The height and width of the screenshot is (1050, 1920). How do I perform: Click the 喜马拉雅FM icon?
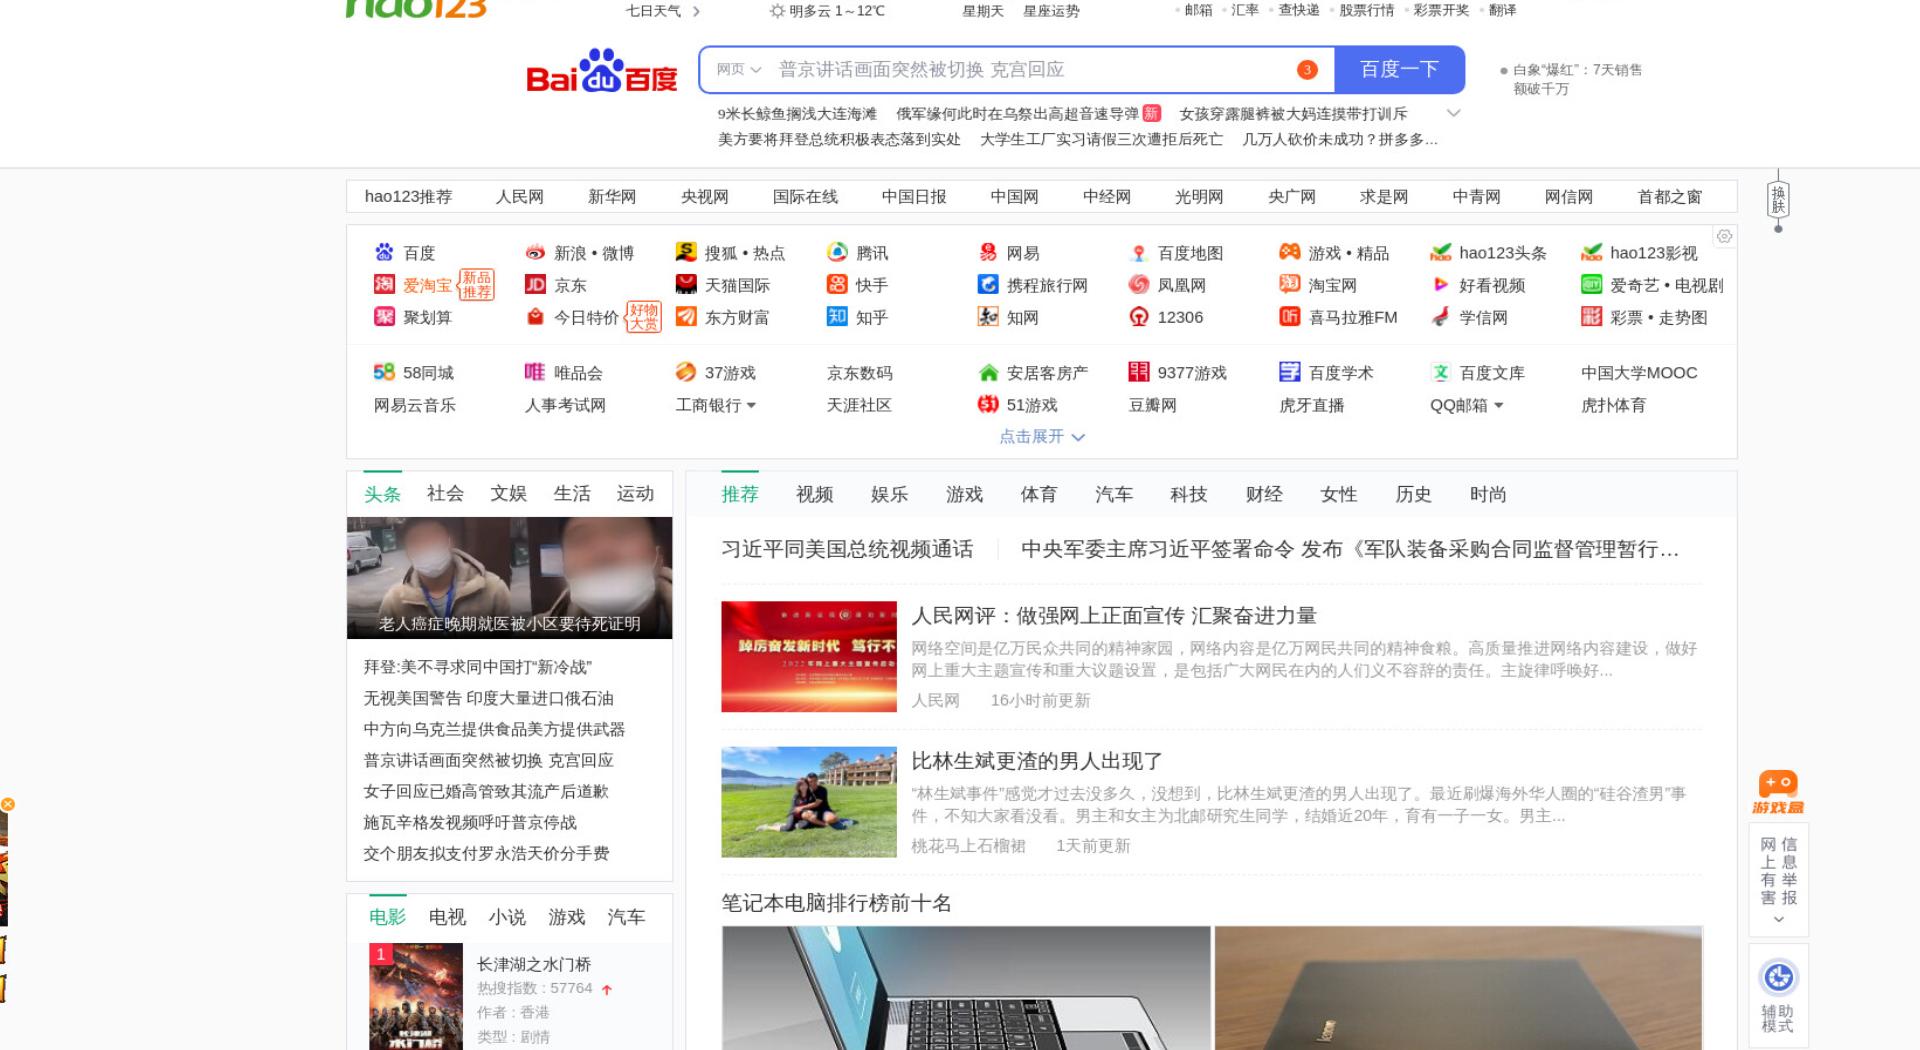[1290, 316]
